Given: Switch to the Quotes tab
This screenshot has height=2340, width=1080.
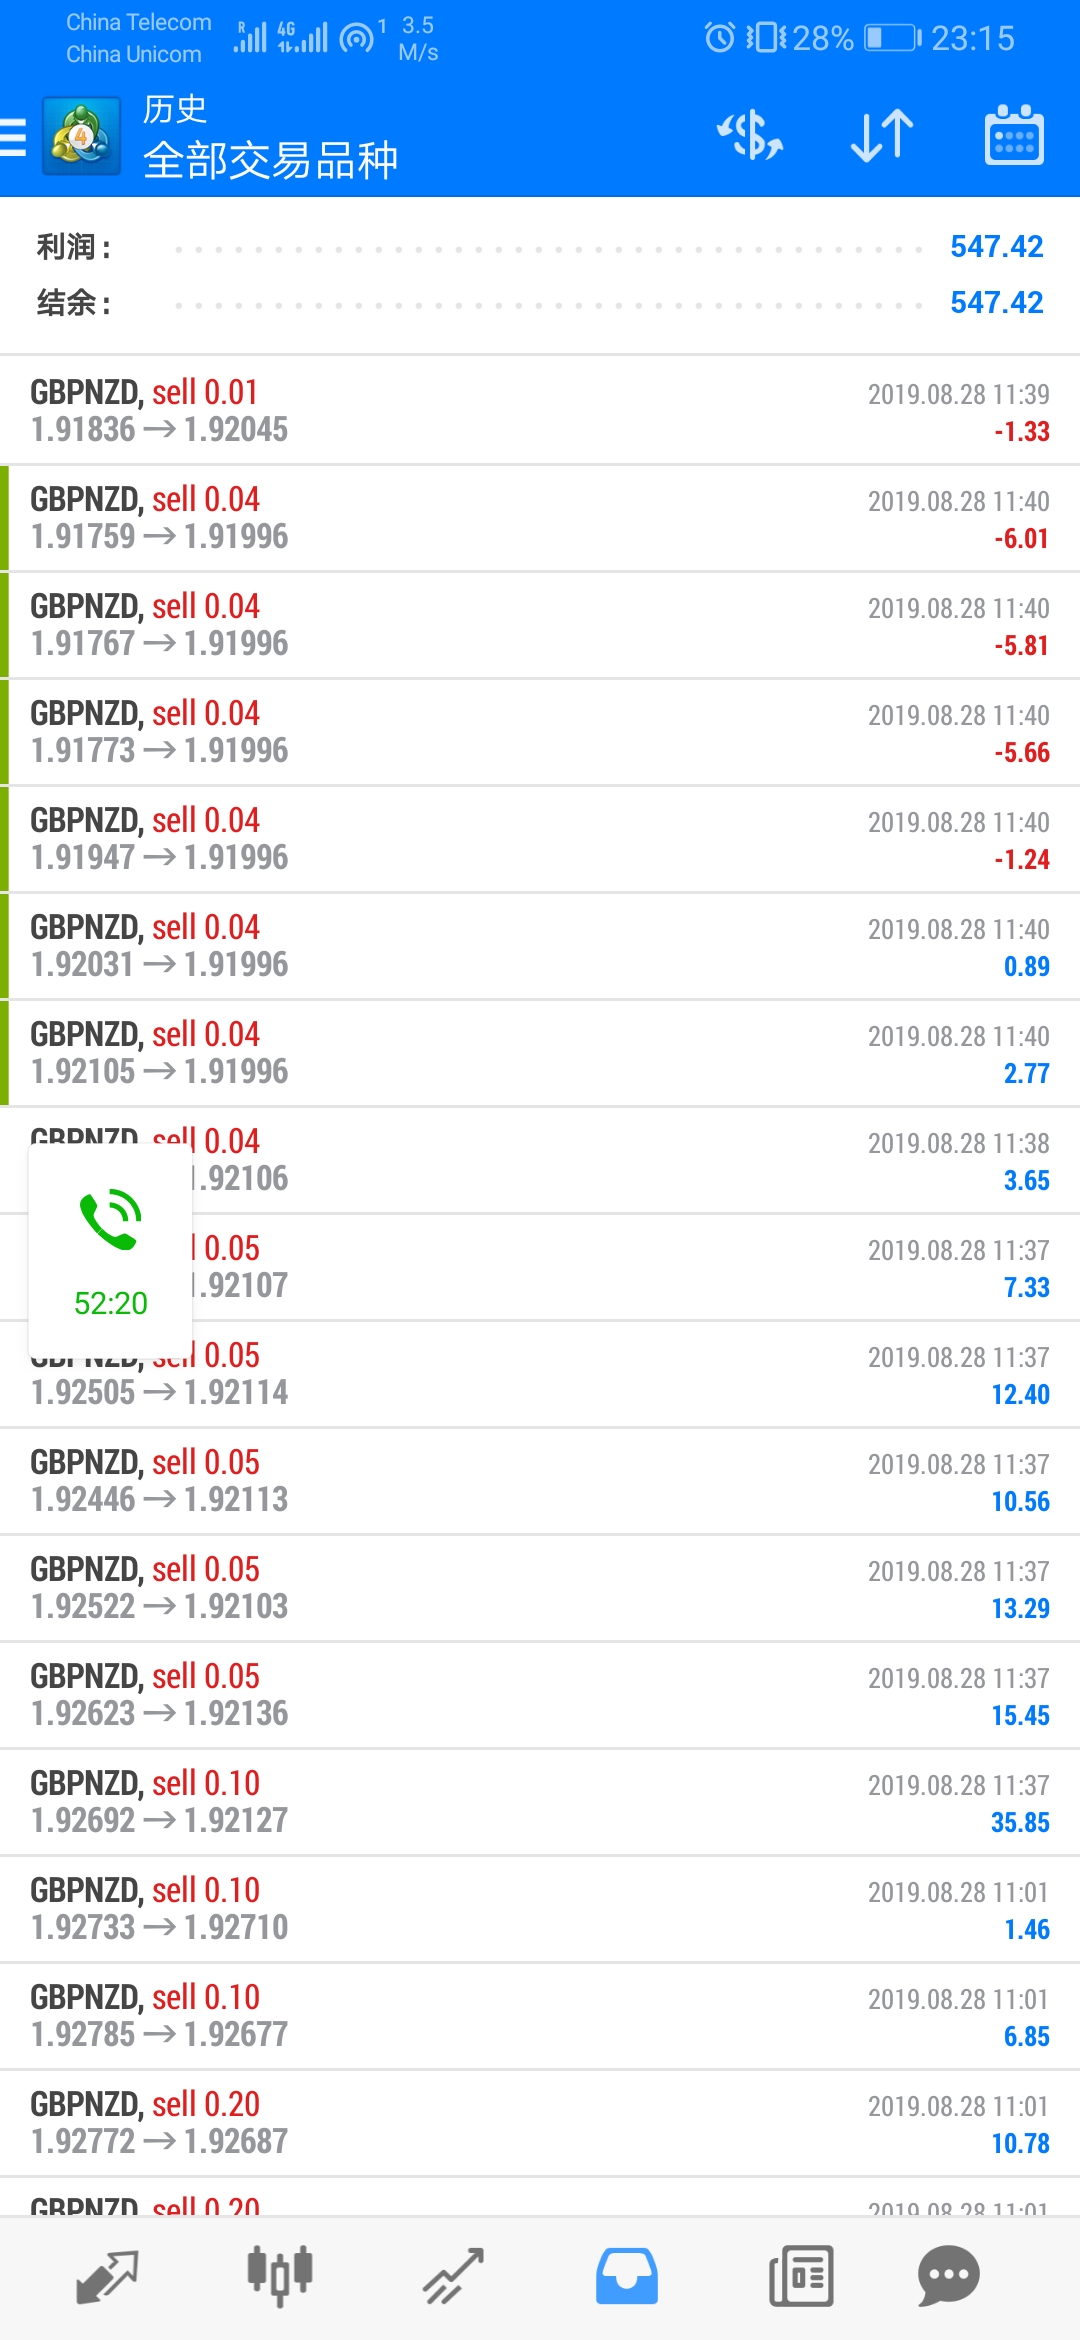Looking at the screenshot, I should (107, 2277).
